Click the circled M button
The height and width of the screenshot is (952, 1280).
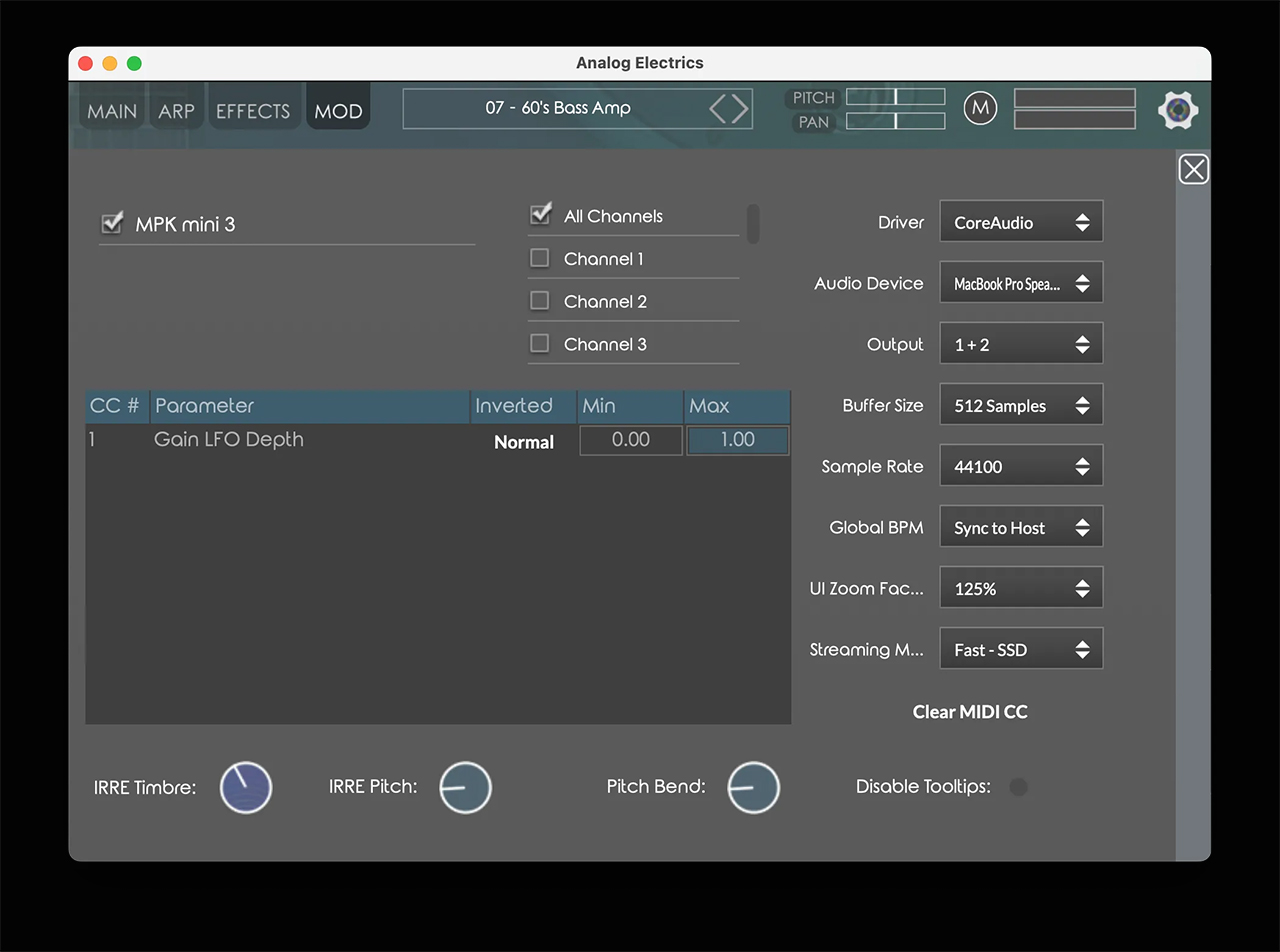click(980, 109)
